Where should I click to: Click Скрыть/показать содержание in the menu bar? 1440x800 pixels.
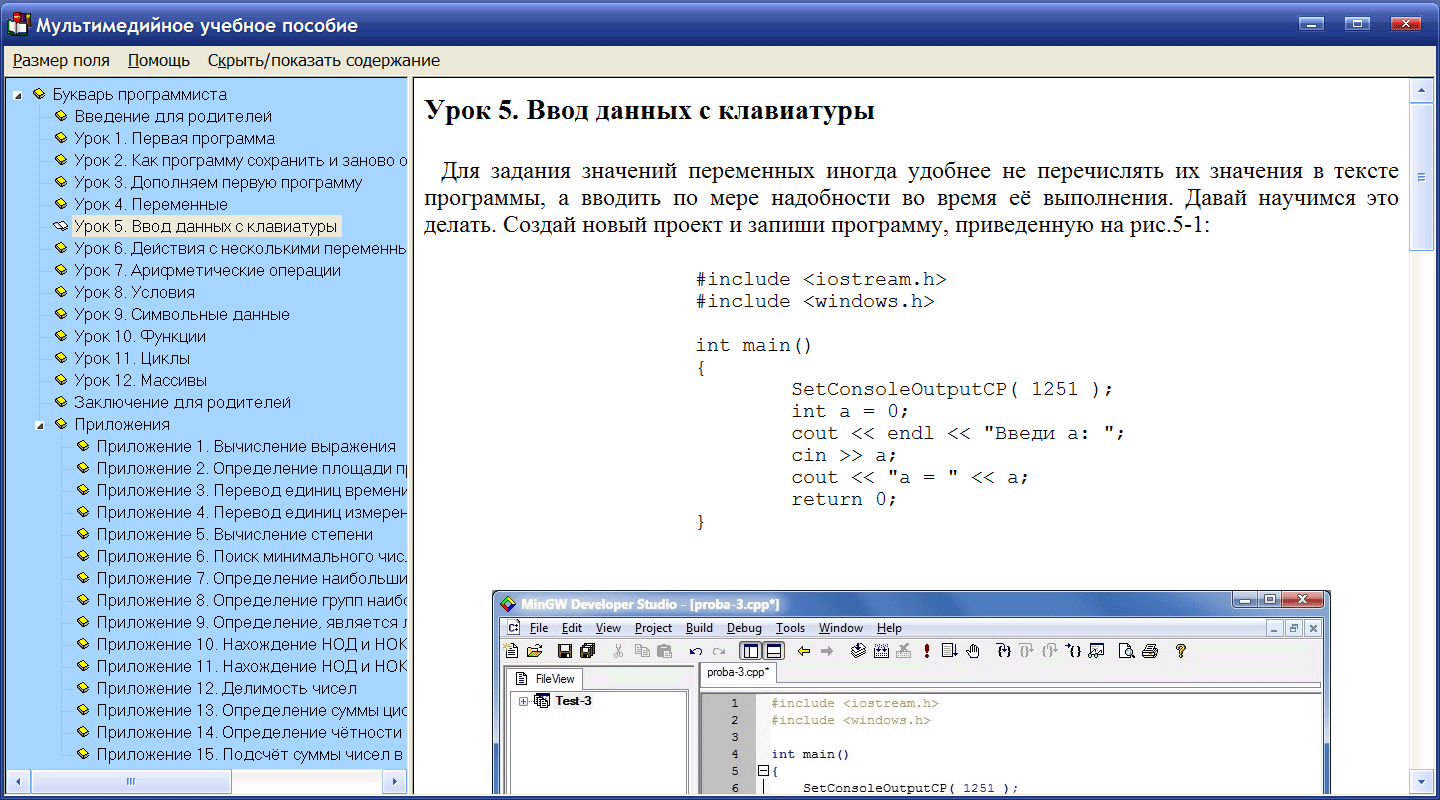point(323,60)
